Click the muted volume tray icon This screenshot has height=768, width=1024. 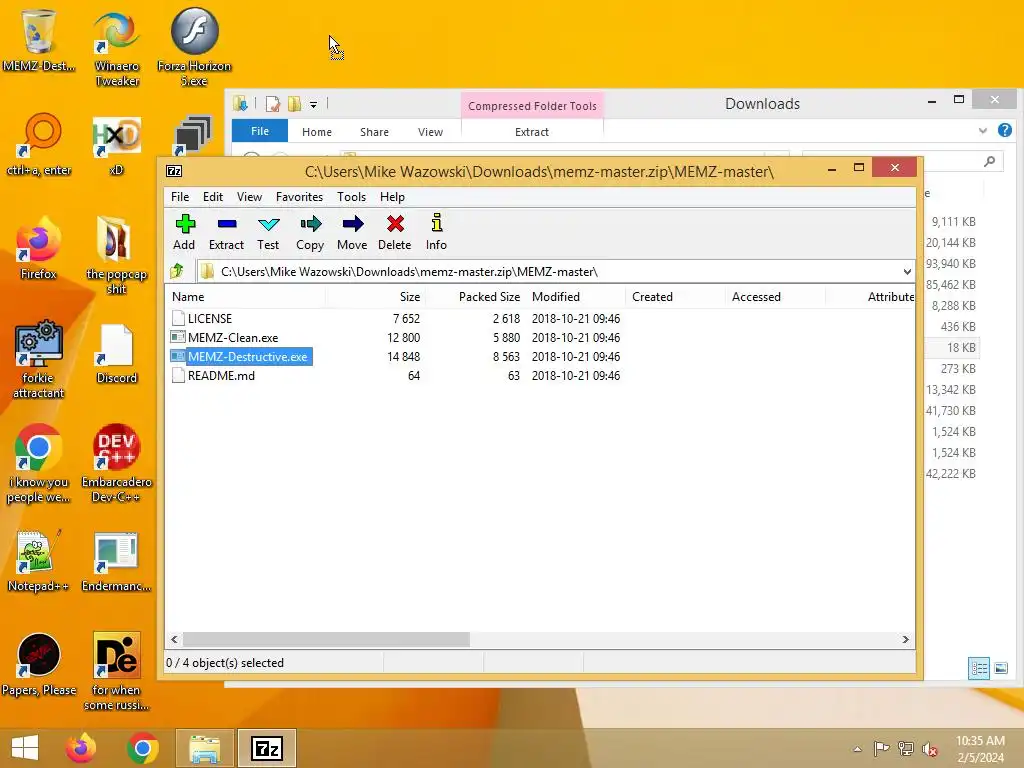930,748
